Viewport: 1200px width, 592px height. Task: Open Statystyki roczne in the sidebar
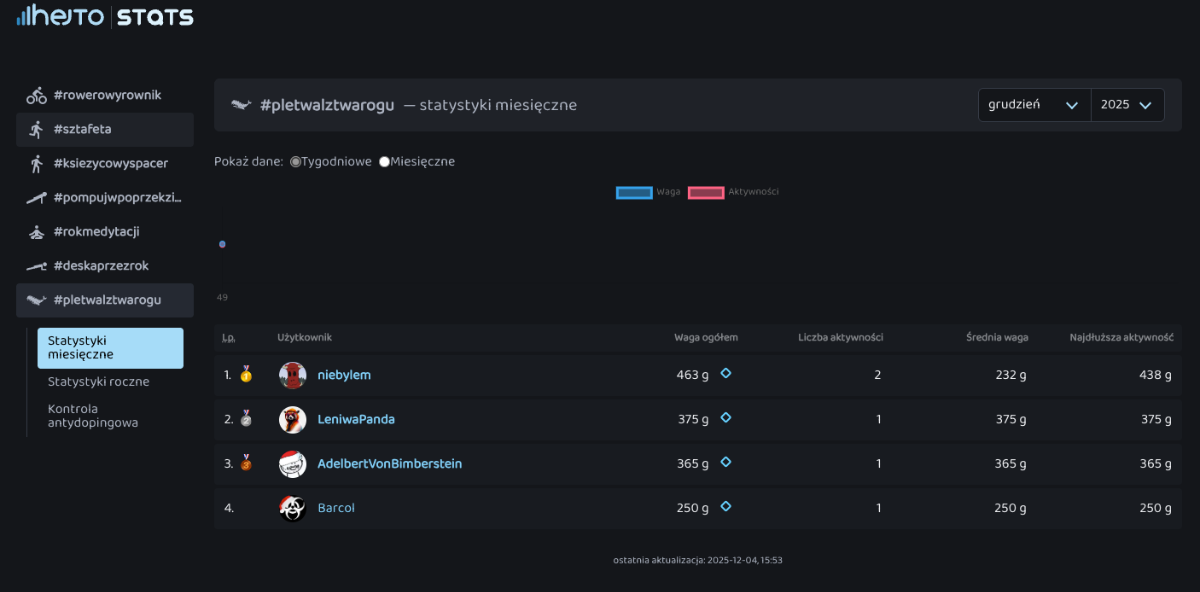pos(99,381)
